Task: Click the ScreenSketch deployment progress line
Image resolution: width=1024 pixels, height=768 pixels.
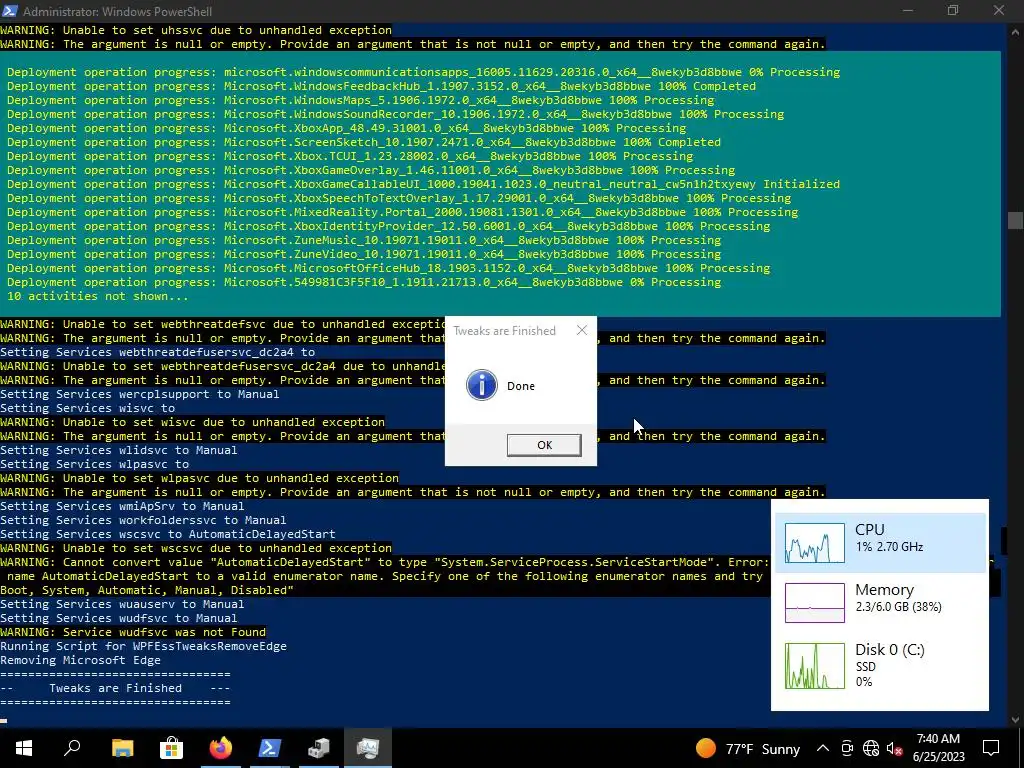Action: pos(364,142)
